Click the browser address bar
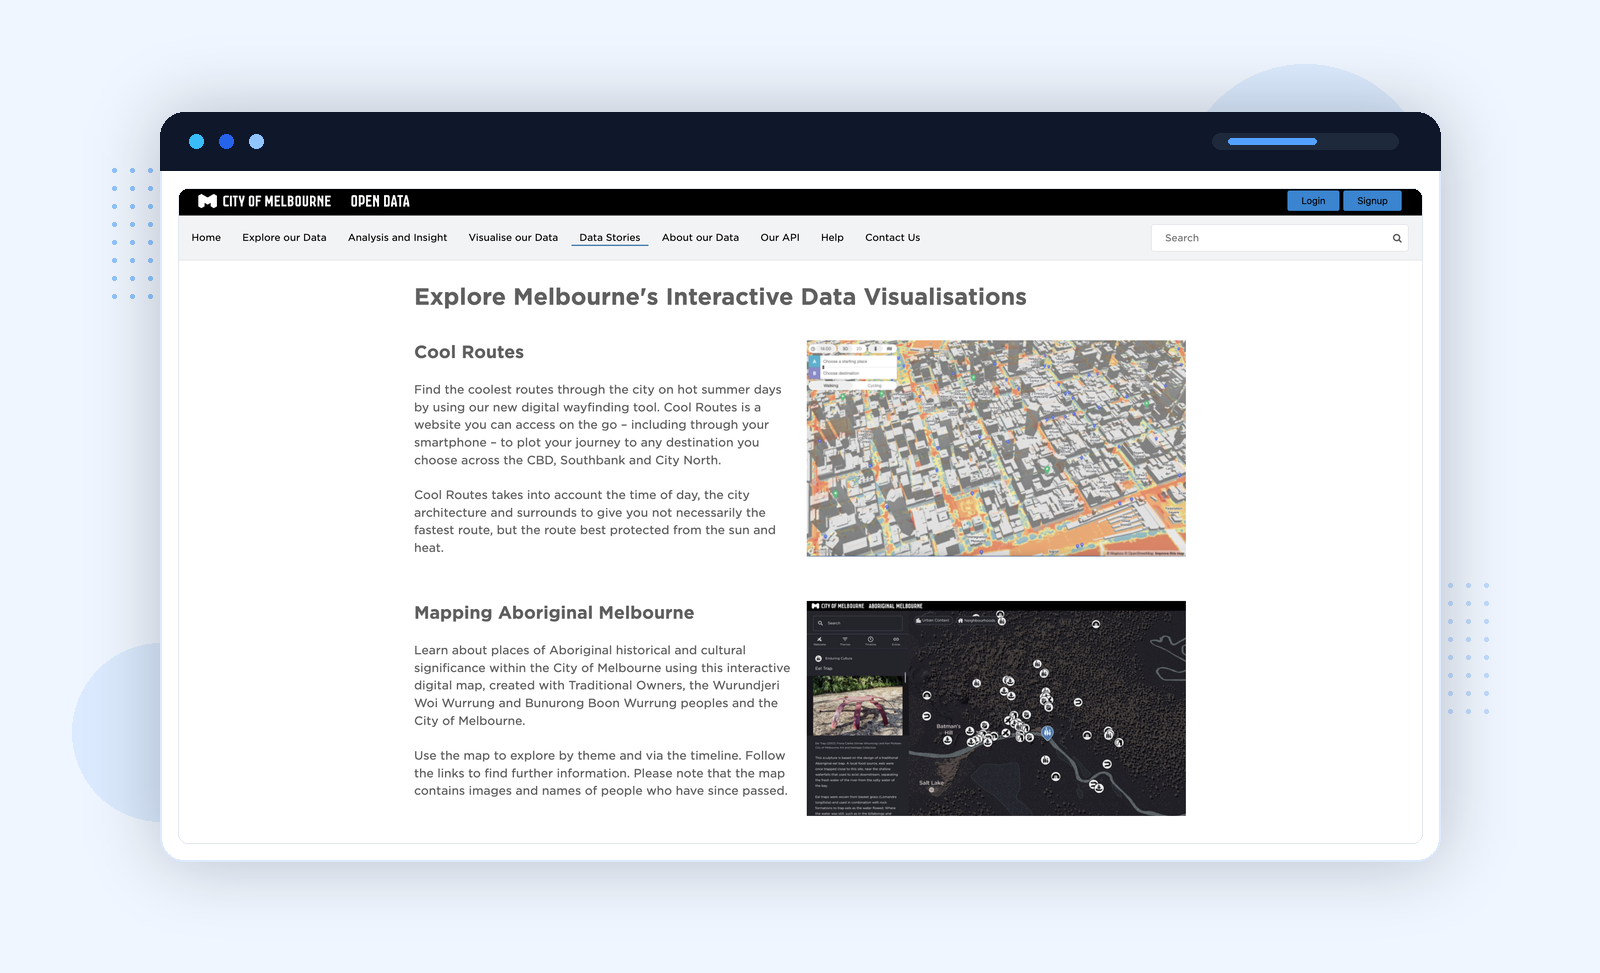The image size is (1600, 973). point(1305,142)
